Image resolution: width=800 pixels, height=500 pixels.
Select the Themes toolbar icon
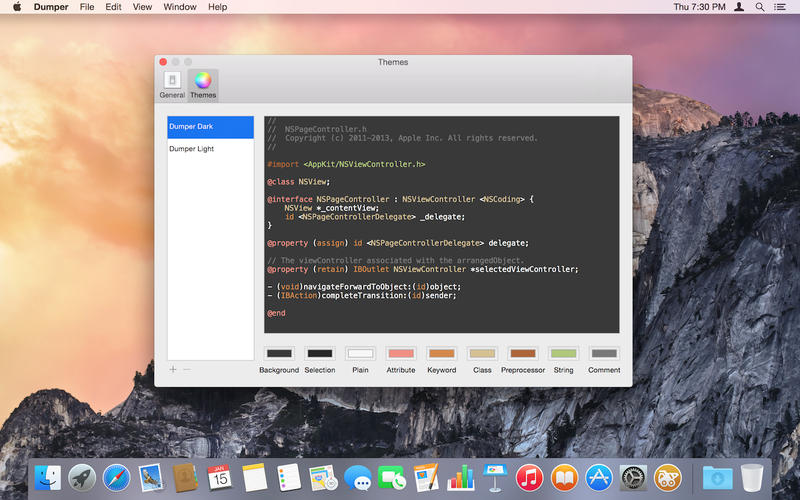pos(203,84)
